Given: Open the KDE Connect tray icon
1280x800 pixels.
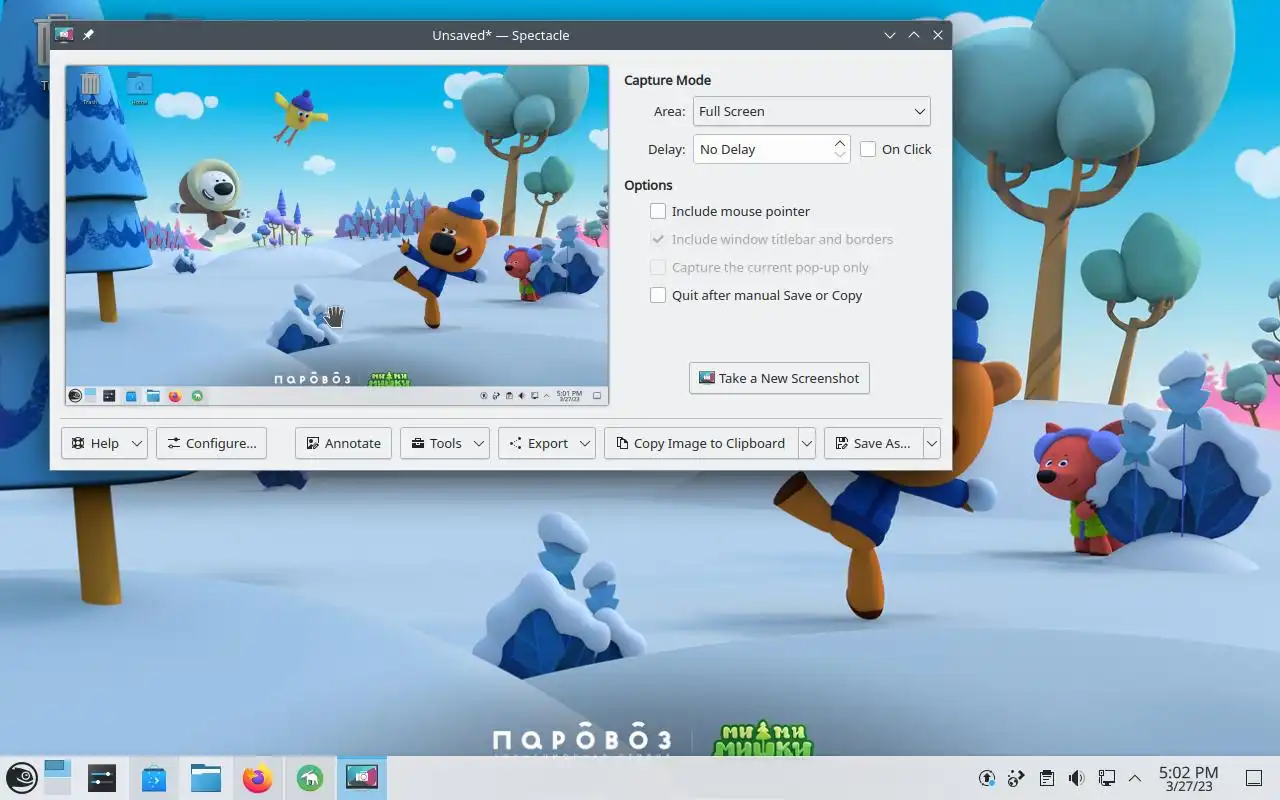Looking at the screenshot, I should click(x=1017, y=778).
